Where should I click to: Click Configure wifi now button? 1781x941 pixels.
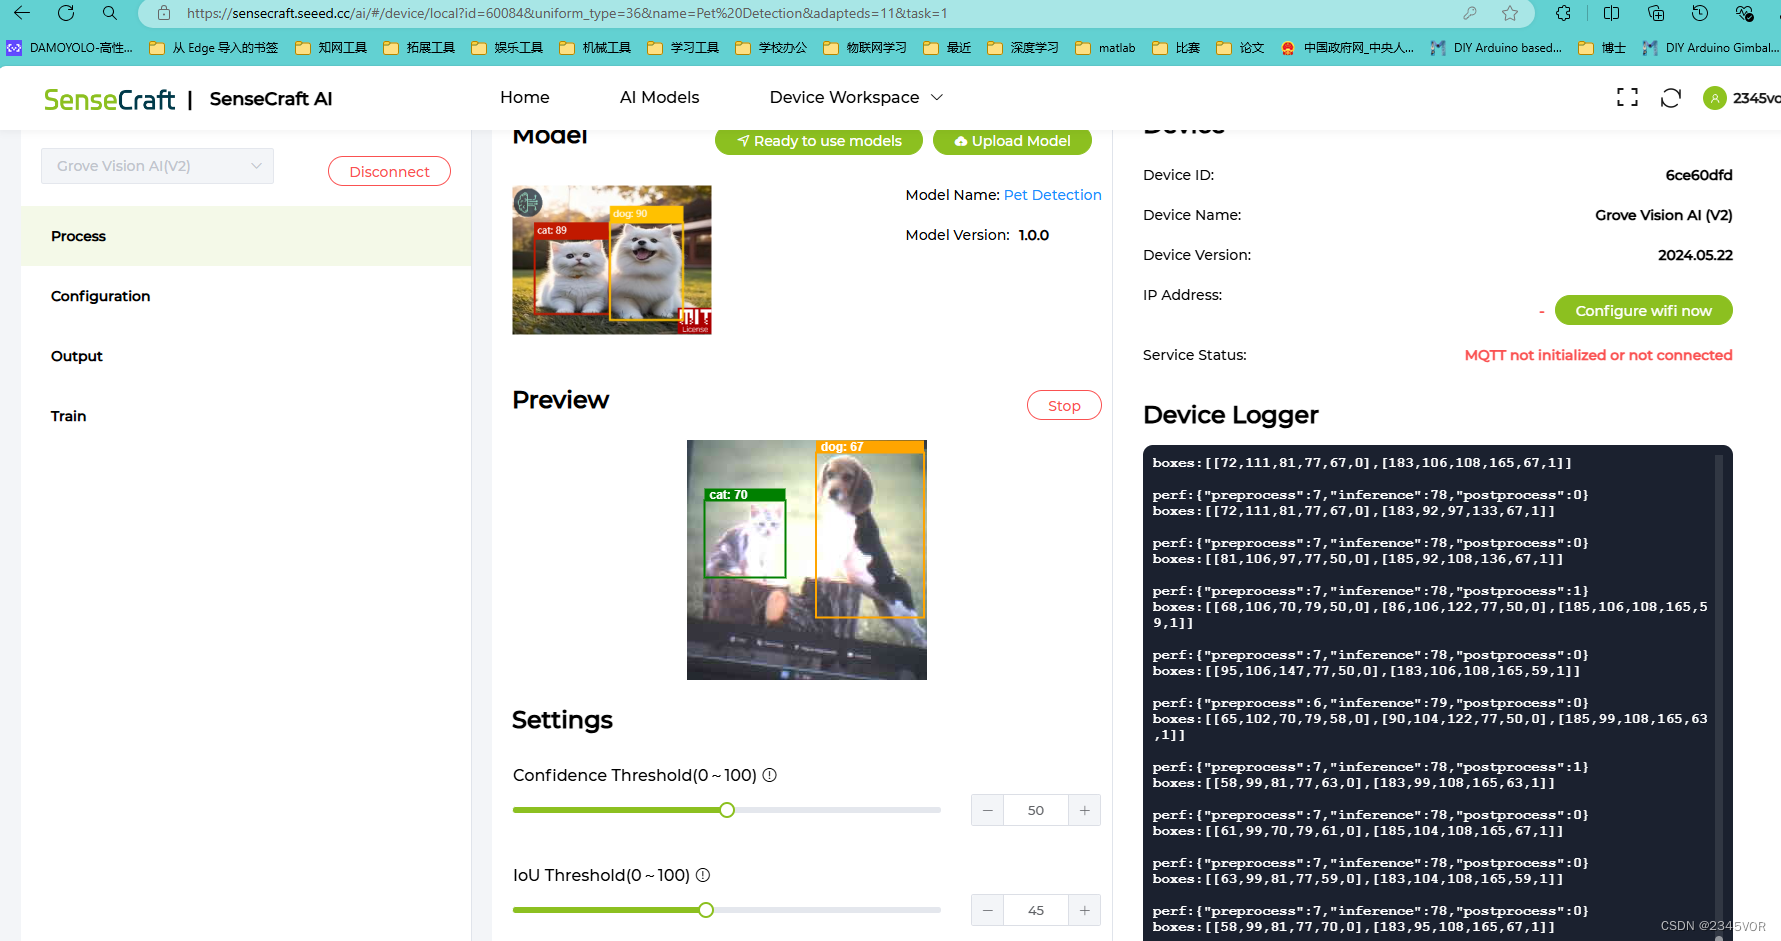1643,310
